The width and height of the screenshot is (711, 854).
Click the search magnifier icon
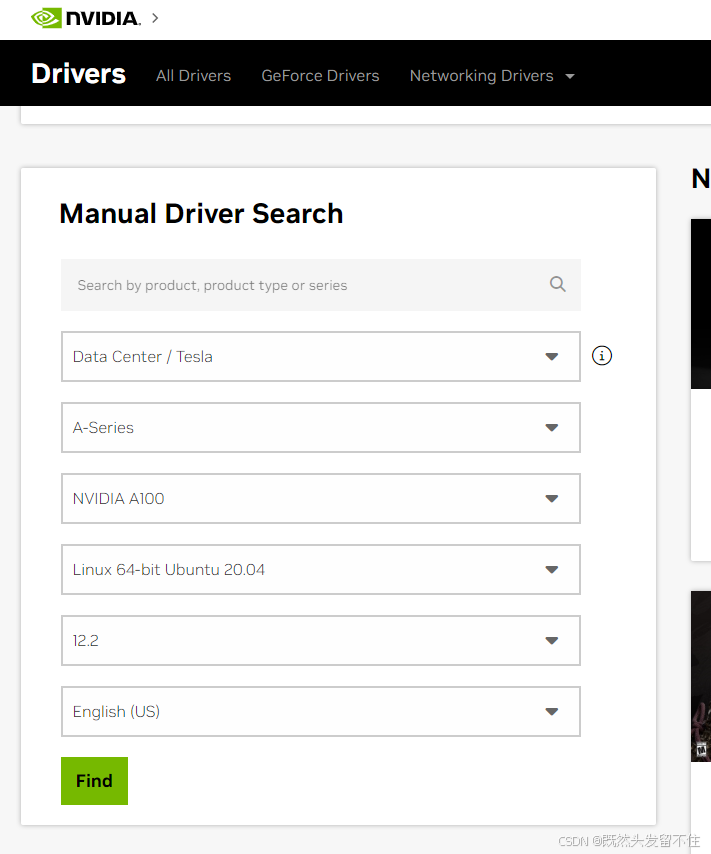click(557, 284)
